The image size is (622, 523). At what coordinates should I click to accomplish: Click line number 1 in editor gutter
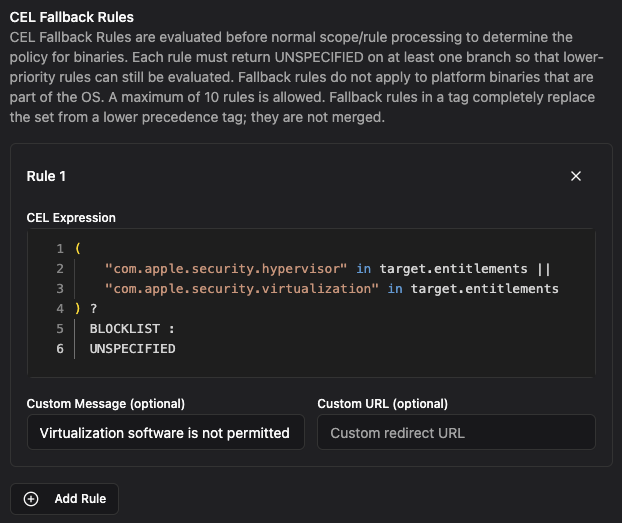[x=60, y=248]
